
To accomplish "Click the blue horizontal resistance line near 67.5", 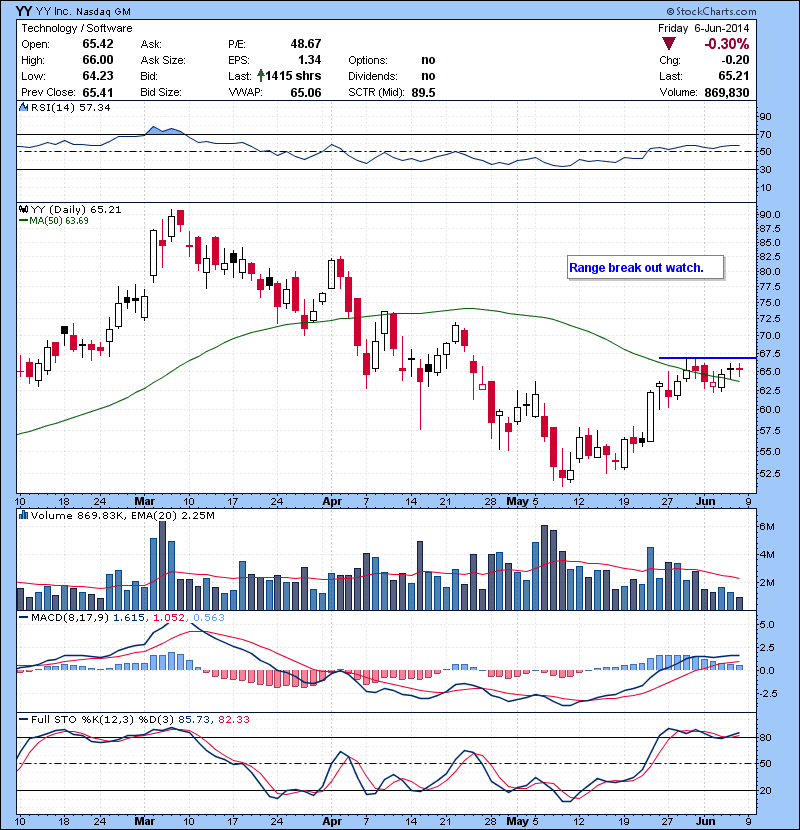I will coord(707,358).
